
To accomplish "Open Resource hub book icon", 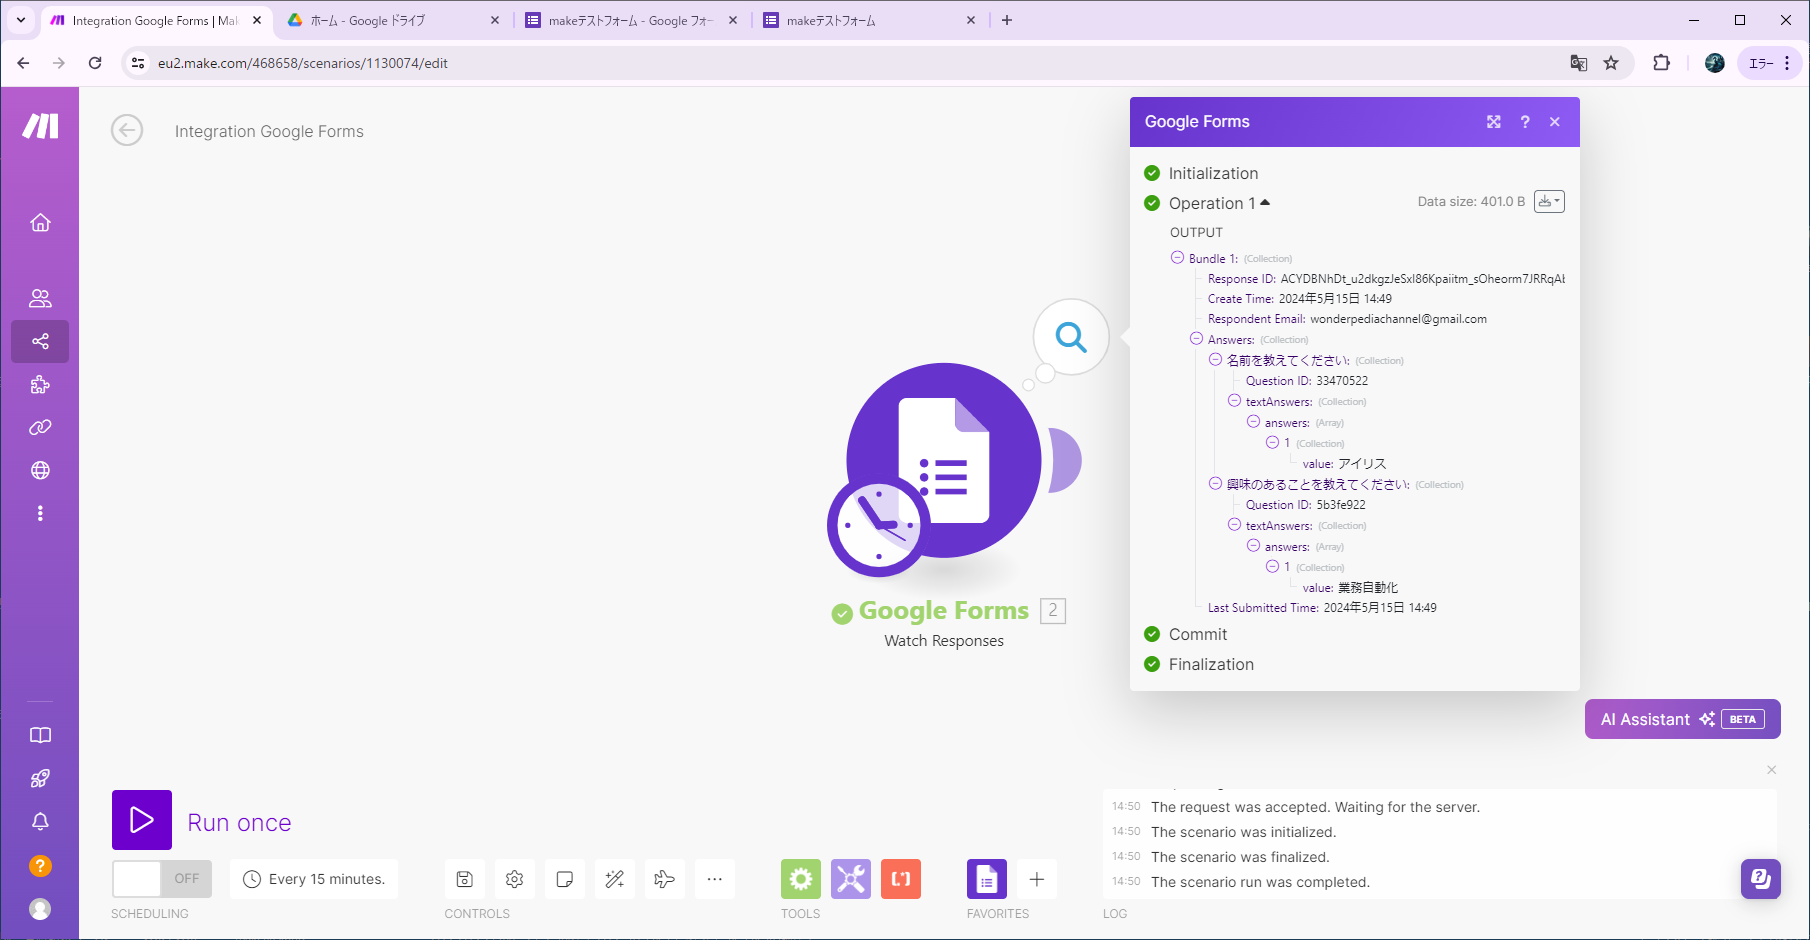I will 40,735.
